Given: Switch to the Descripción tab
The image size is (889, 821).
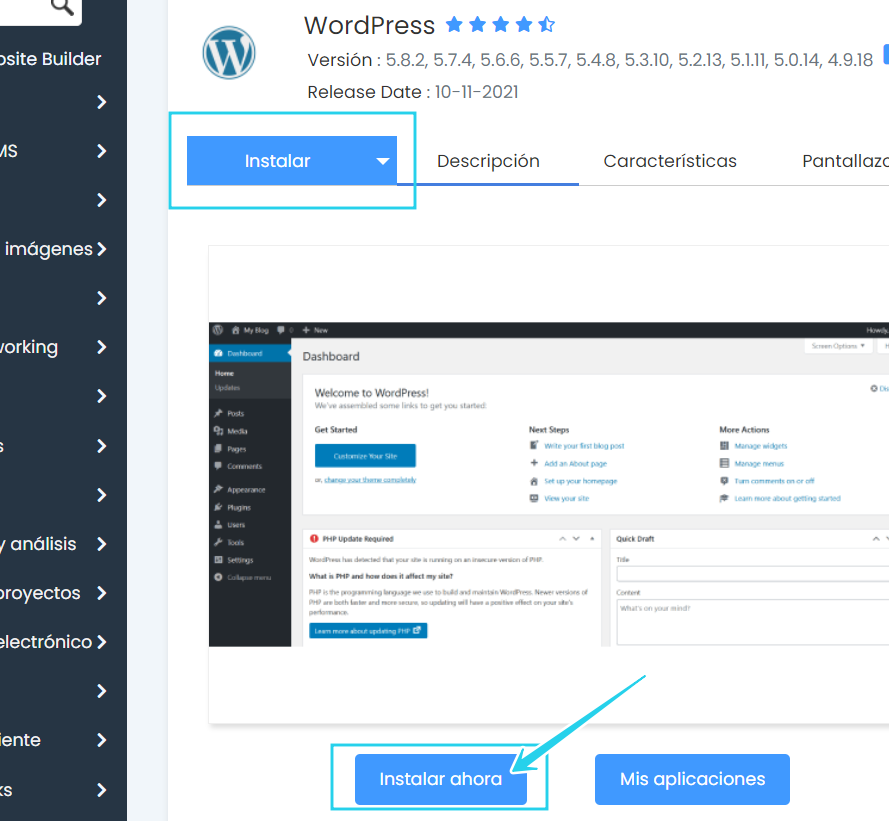Looking at the screenshot, I should click(488, 161).
